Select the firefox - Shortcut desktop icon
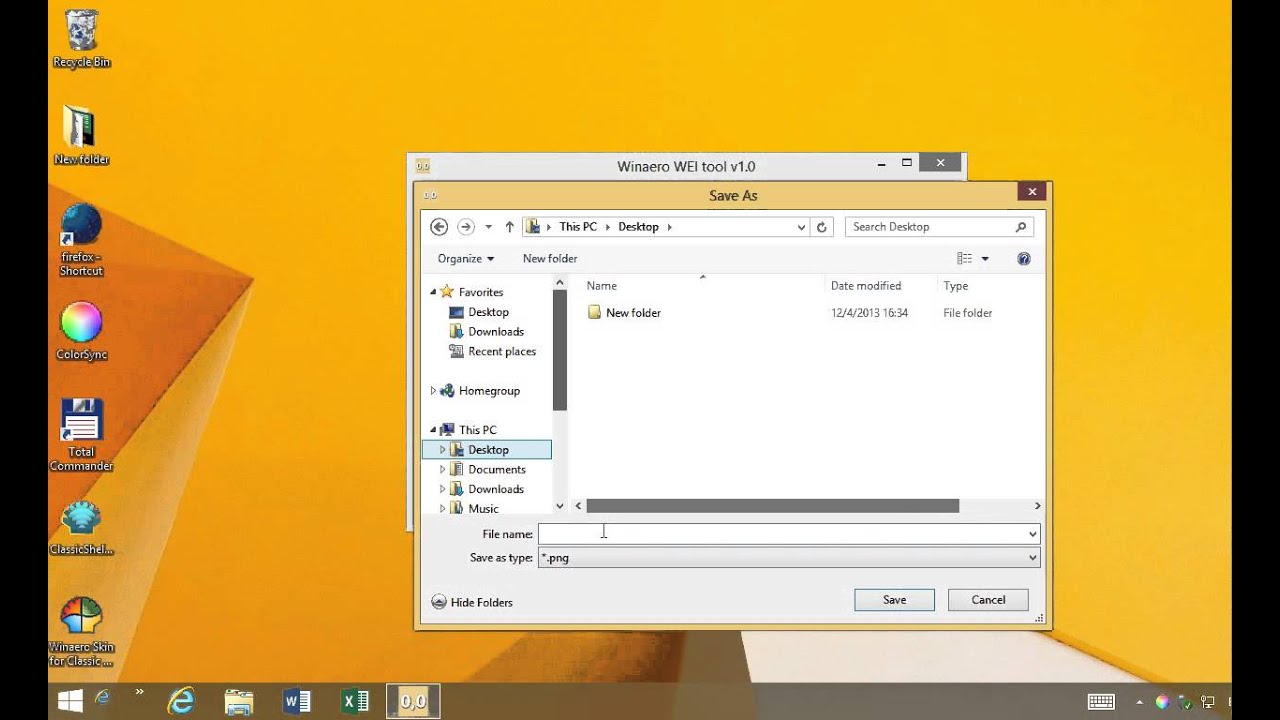 [x=81, y=240]
